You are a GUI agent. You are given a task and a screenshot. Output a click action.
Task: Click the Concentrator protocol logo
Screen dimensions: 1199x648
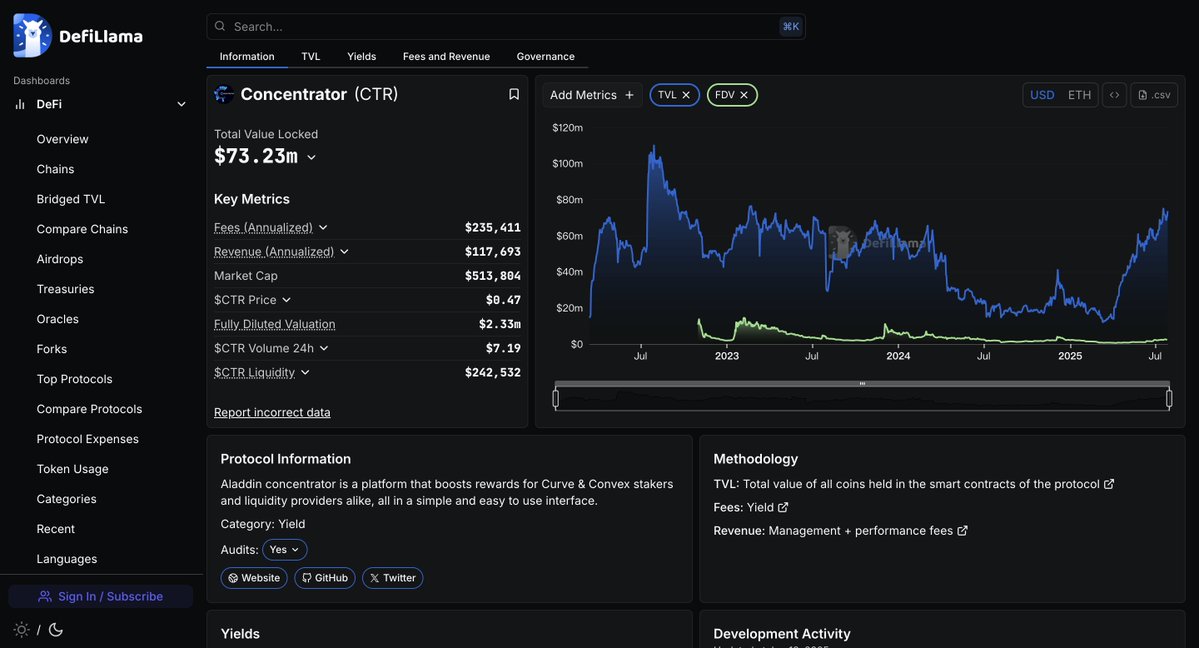[x=224, y=94]
